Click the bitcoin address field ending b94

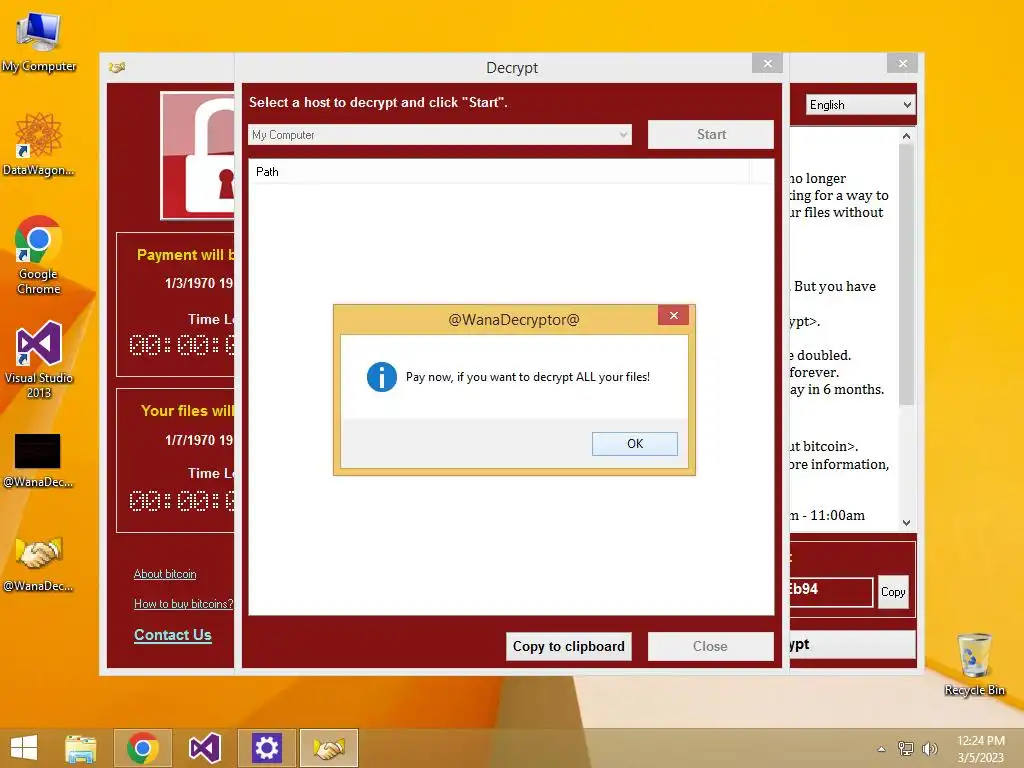click(831, 592)
